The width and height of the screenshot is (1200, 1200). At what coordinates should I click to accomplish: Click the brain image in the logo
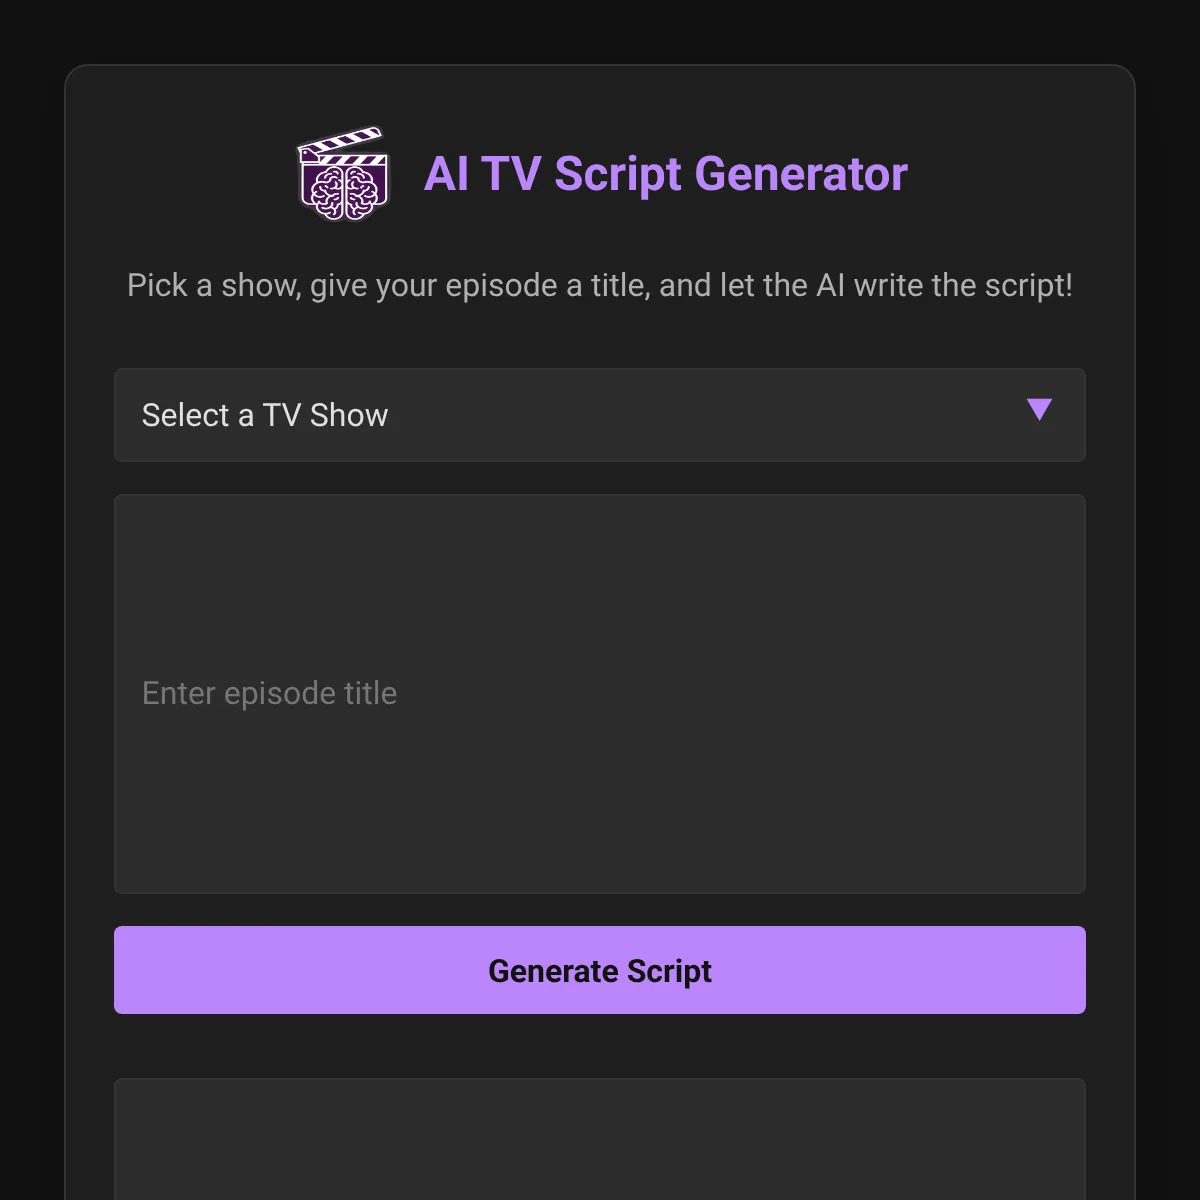(x=344, y=191)
